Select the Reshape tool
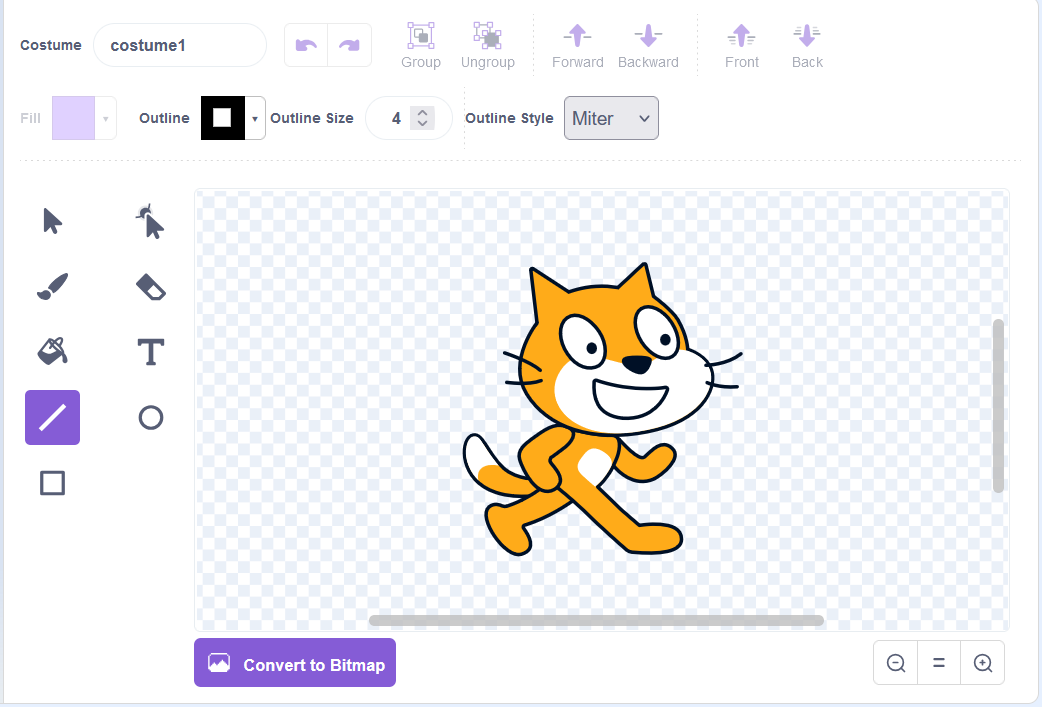The image size is (1042, 707). 150,221
